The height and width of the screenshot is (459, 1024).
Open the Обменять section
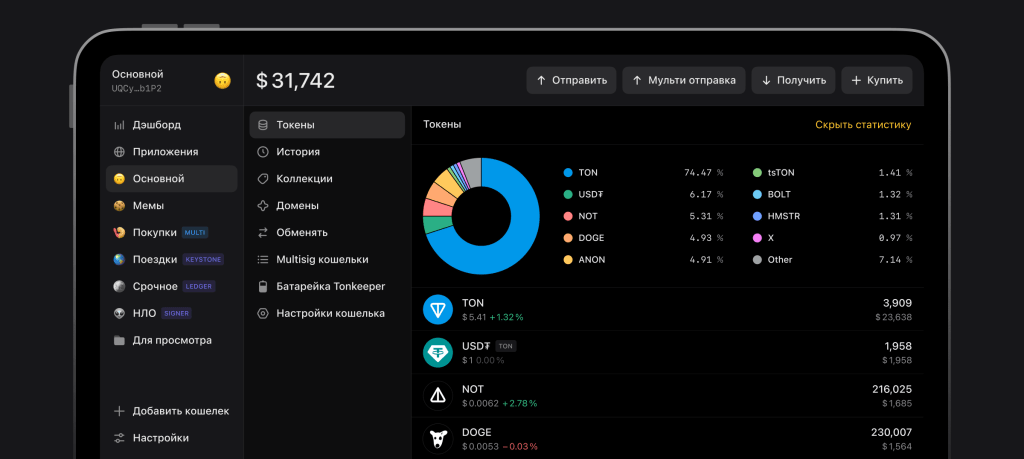click(x=327, y=232)
